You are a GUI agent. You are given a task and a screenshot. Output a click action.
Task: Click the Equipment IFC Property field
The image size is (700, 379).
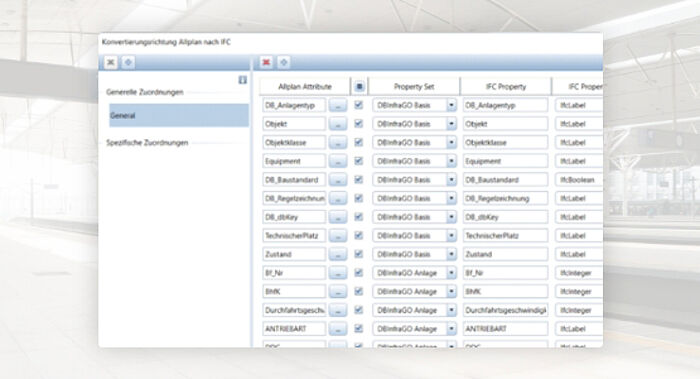coord(505,161)
